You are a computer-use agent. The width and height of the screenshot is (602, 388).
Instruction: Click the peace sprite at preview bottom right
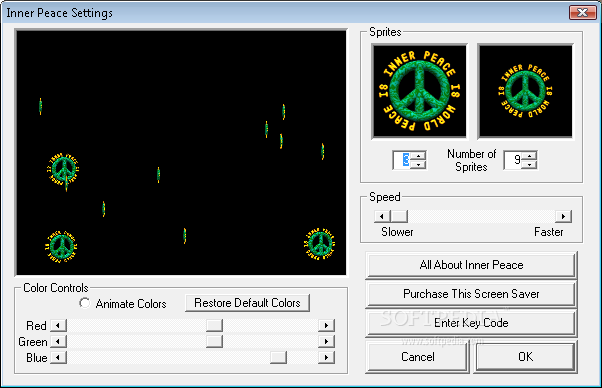click(320, 244)
